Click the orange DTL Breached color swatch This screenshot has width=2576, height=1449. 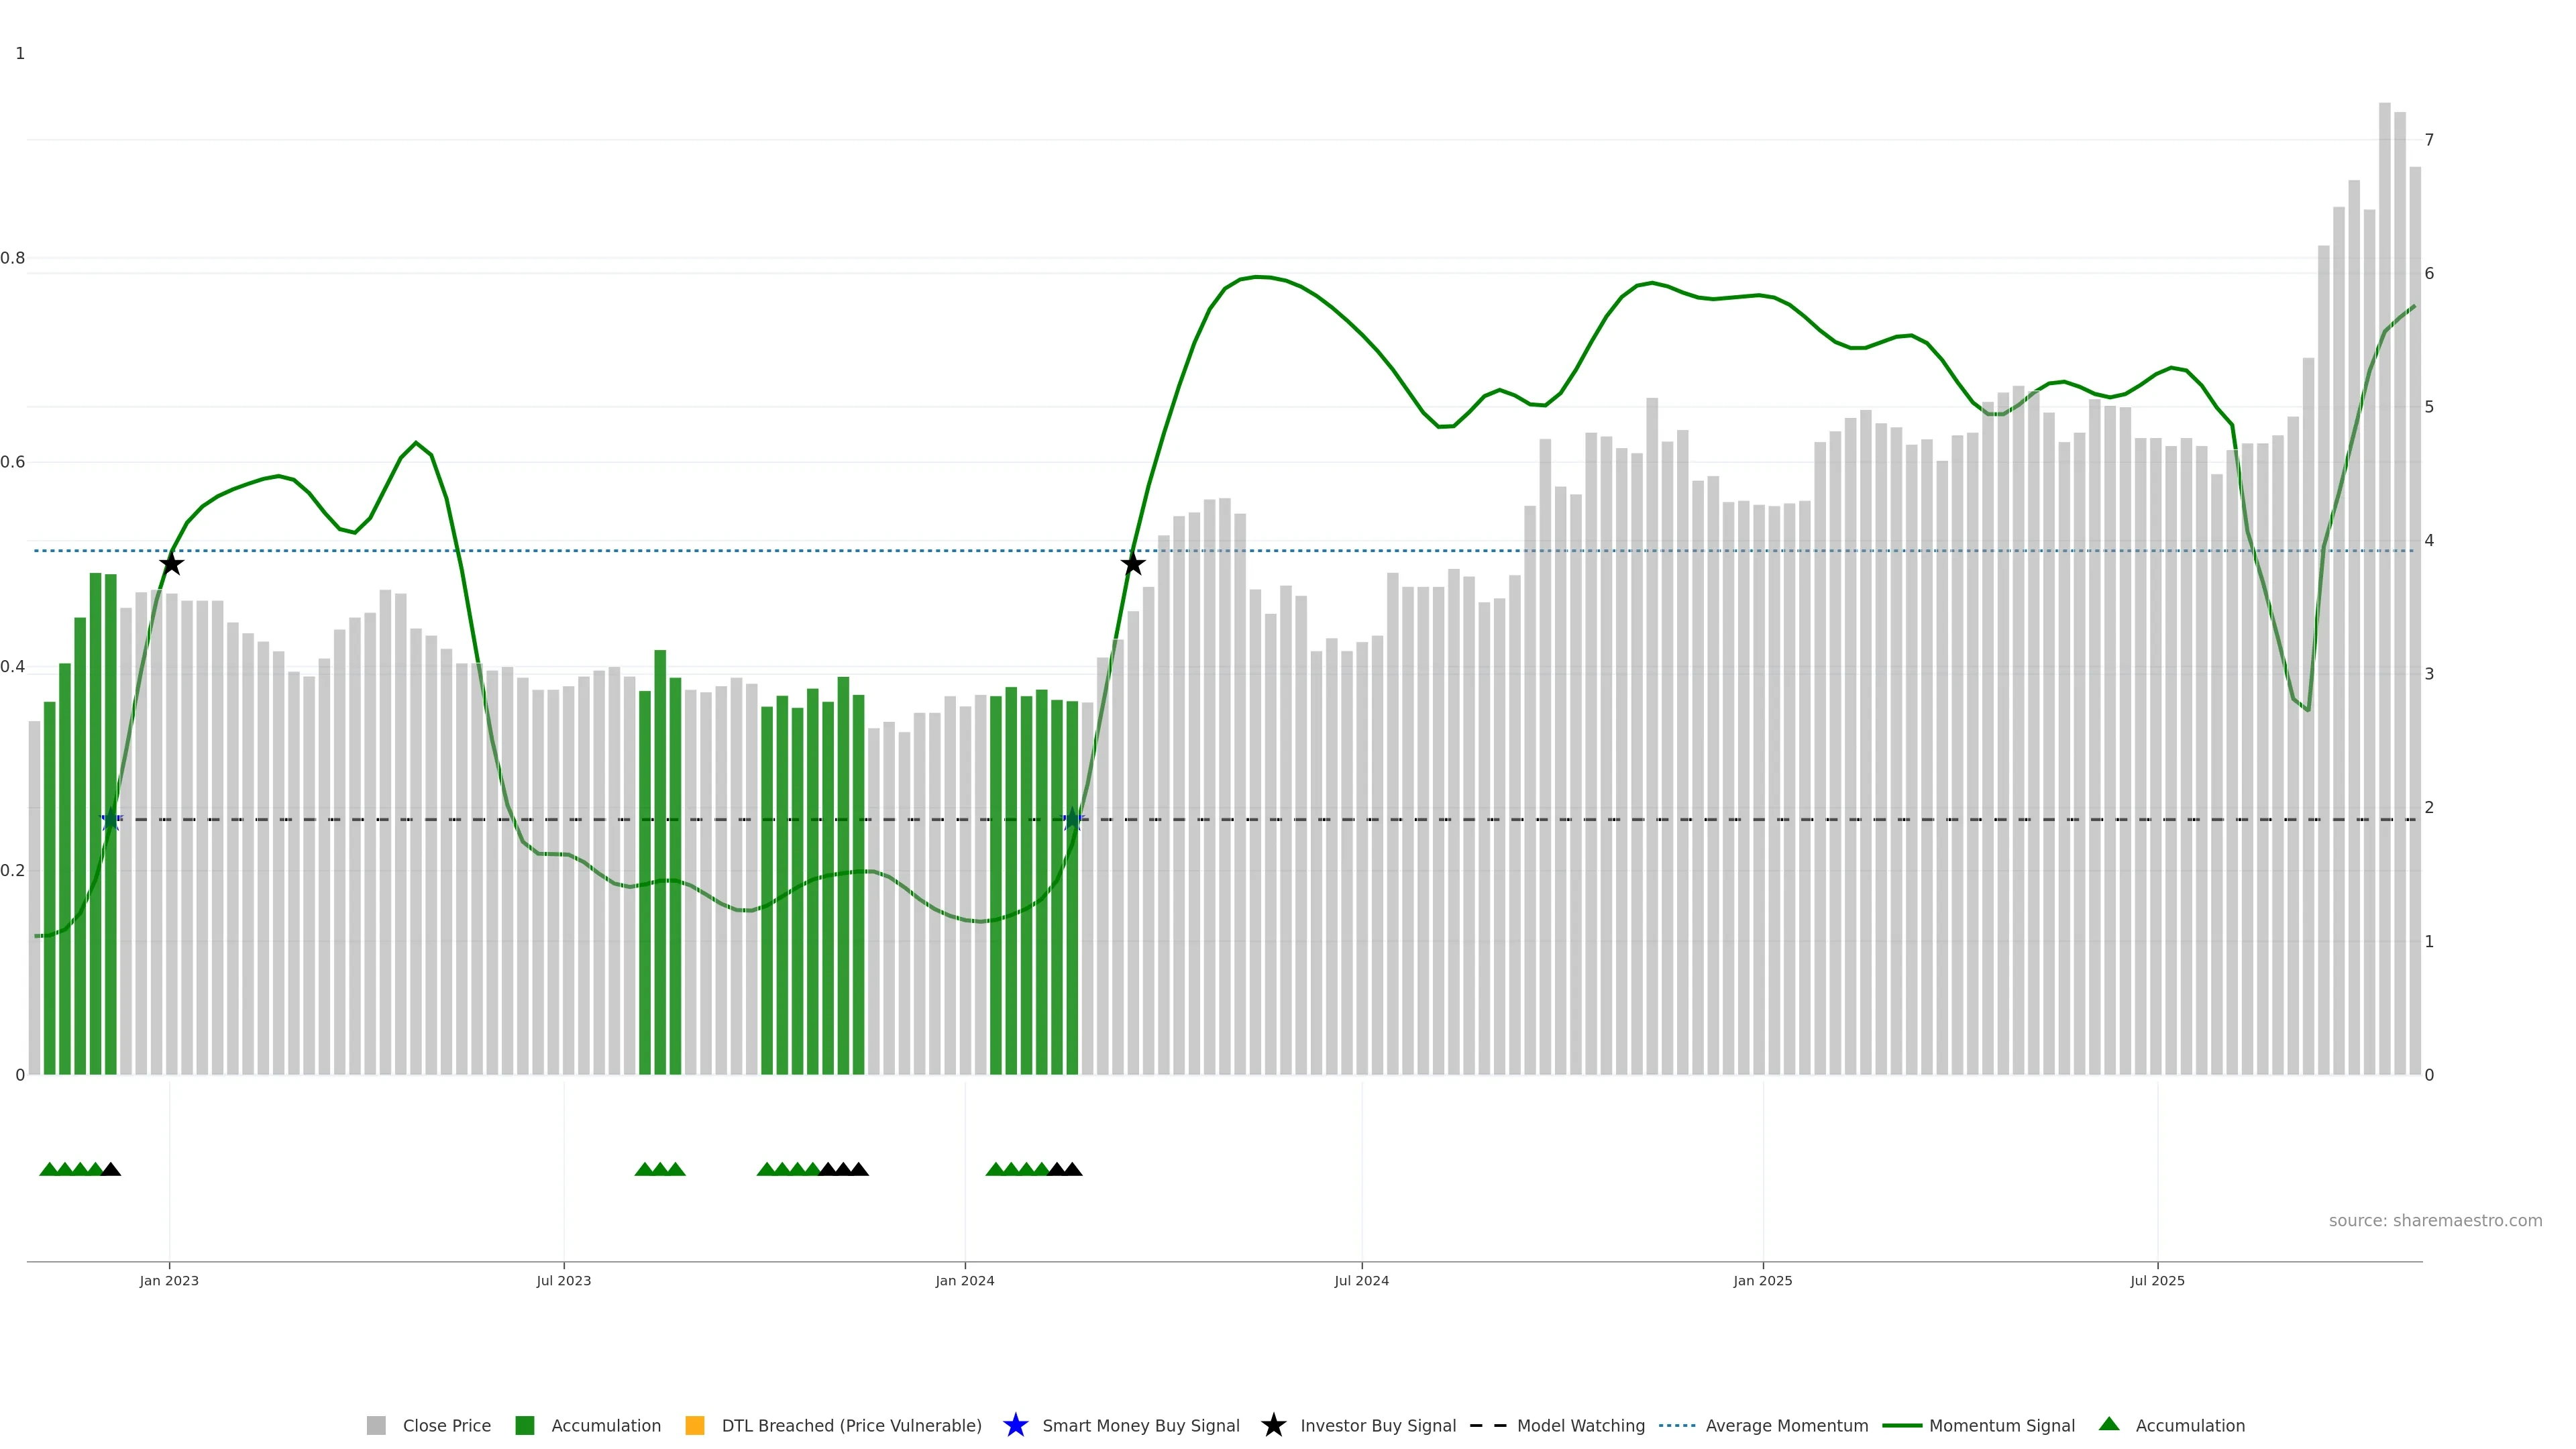click(695, 1426)
